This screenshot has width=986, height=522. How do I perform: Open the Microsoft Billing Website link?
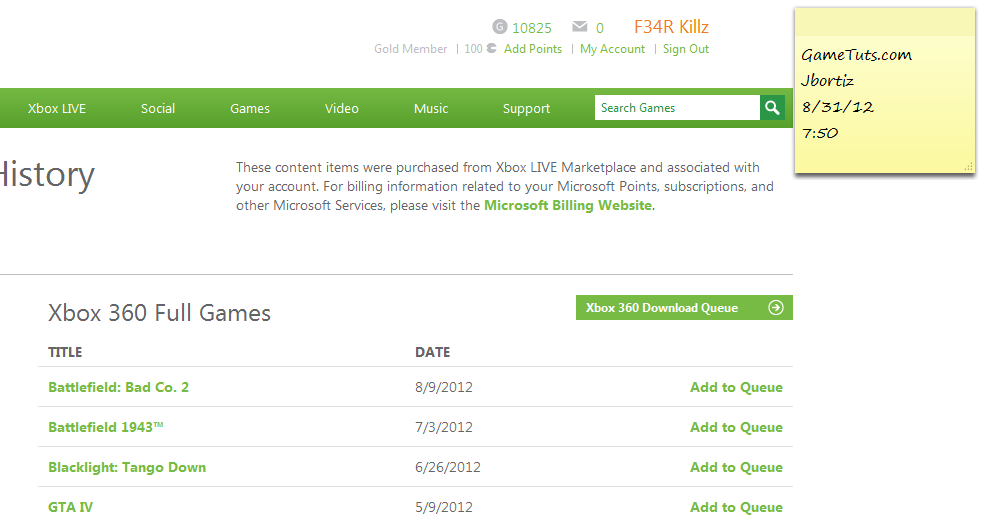click(568, 206)
